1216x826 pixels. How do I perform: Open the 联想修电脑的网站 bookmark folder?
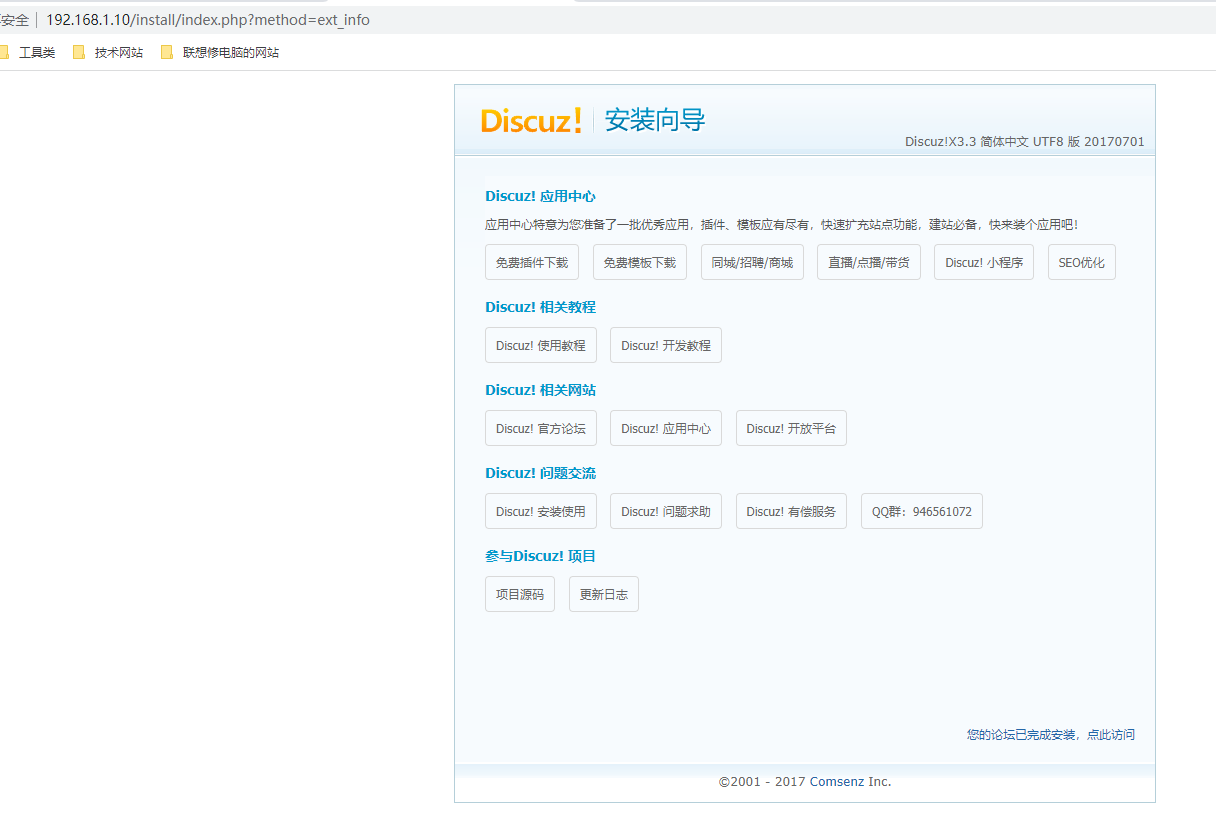click(220, 53)
